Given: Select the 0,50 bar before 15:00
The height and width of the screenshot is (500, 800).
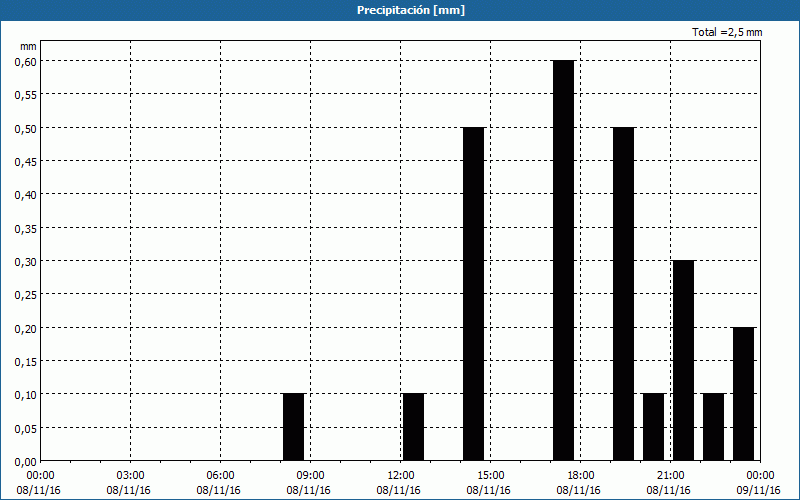Looking at the screenshot, I should coord(474,294).
